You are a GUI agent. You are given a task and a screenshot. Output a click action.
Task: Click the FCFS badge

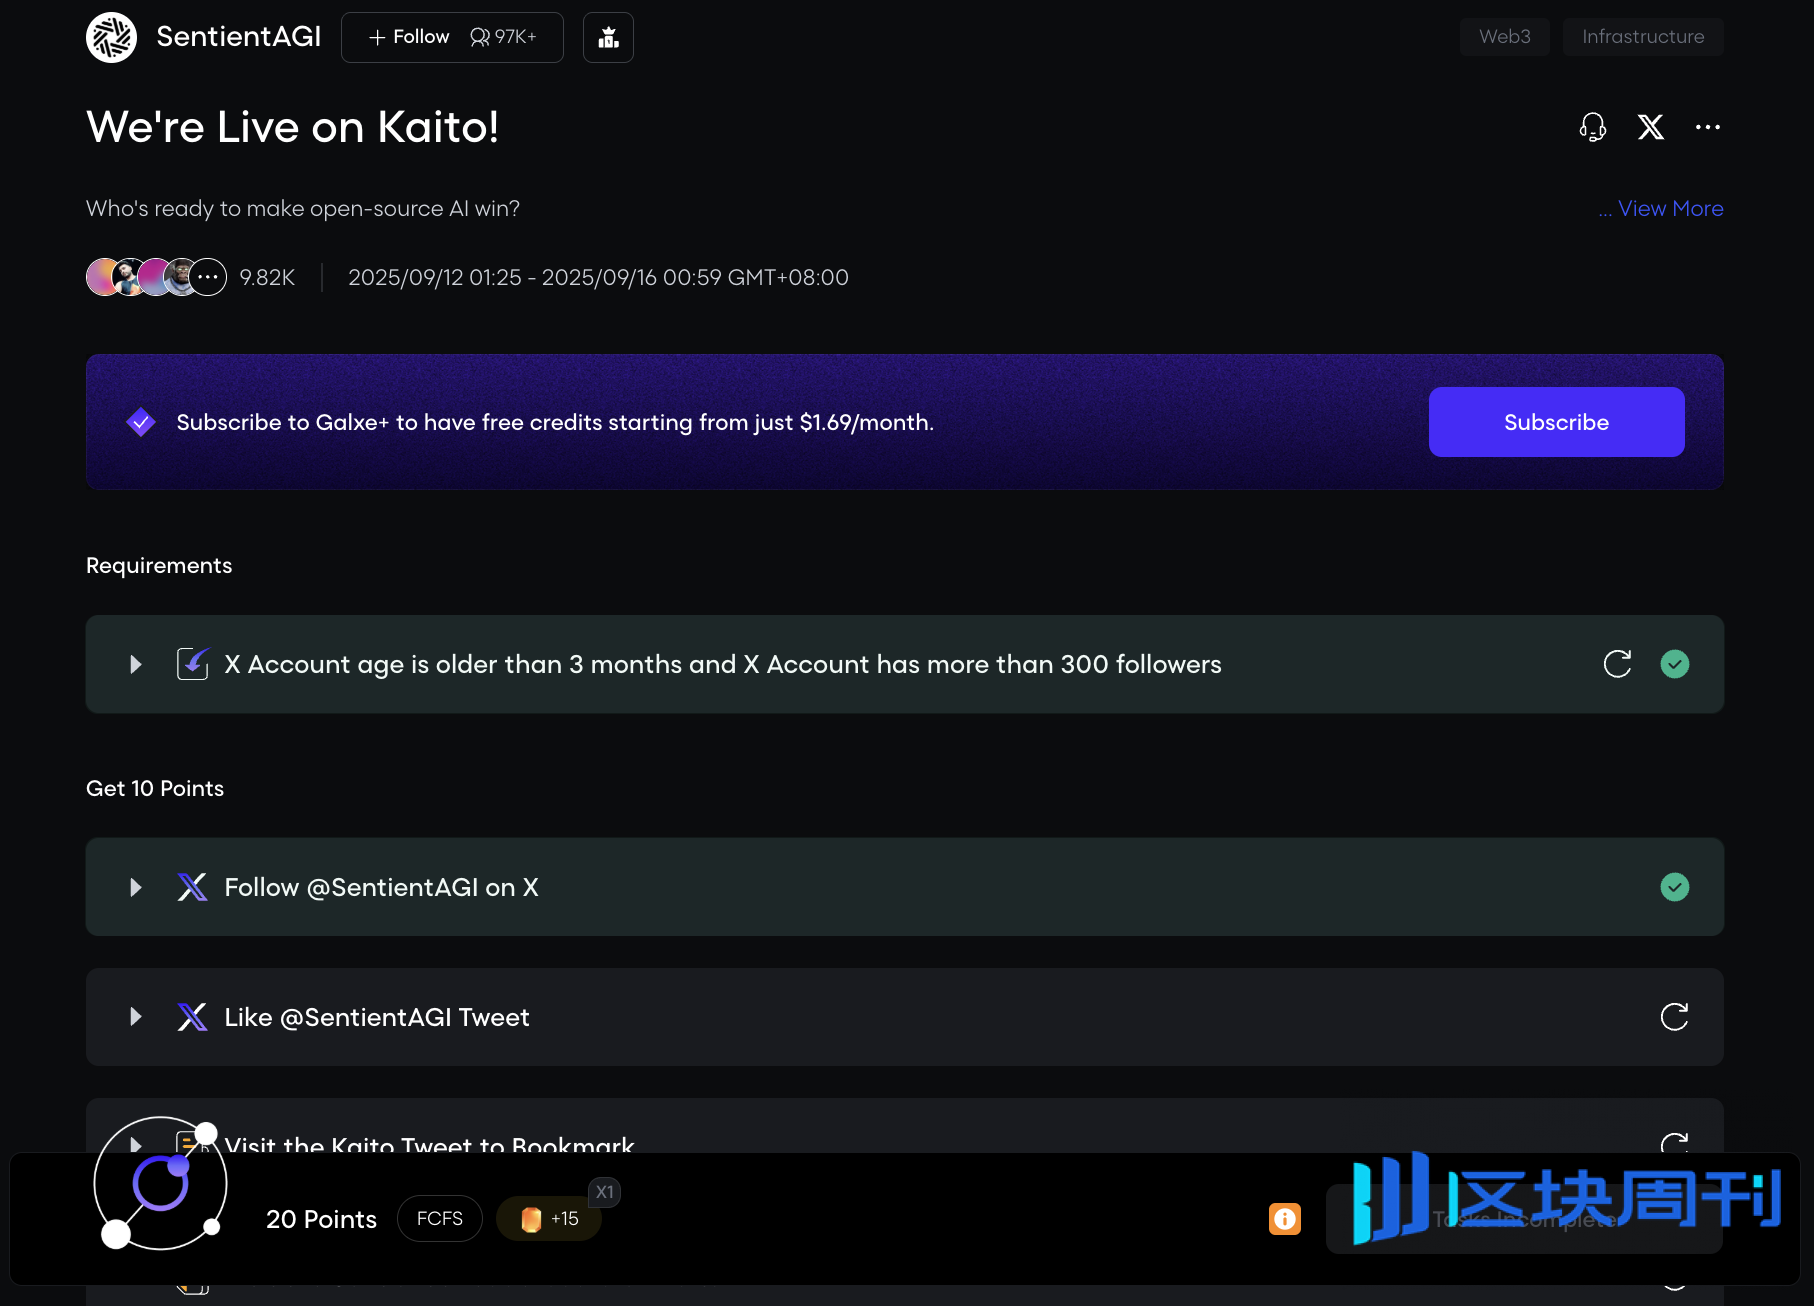[440, 1219]
